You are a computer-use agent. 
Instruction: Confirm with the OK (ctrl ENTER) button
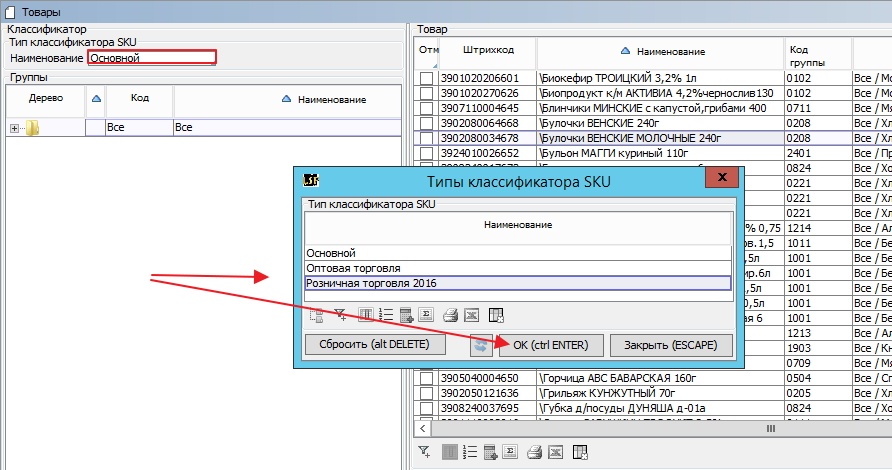click(551, 345)
